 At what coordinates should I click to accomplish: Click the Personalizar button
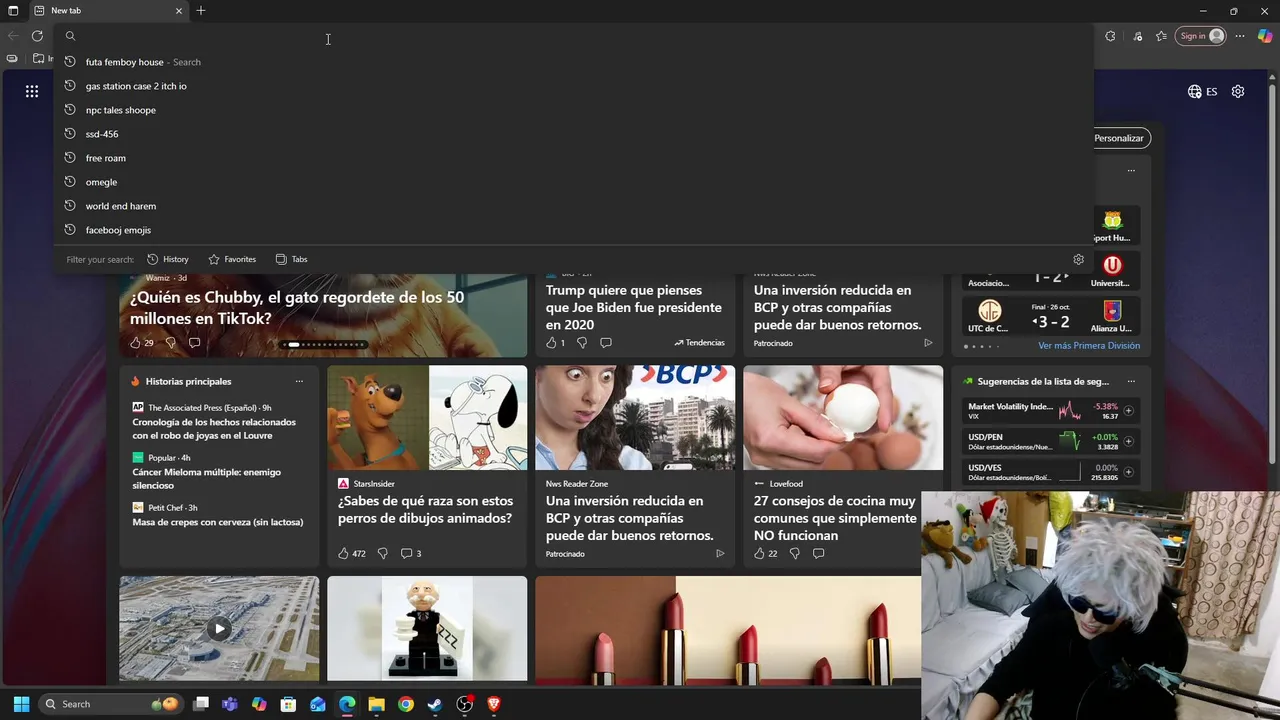(x=1118, y=138)
